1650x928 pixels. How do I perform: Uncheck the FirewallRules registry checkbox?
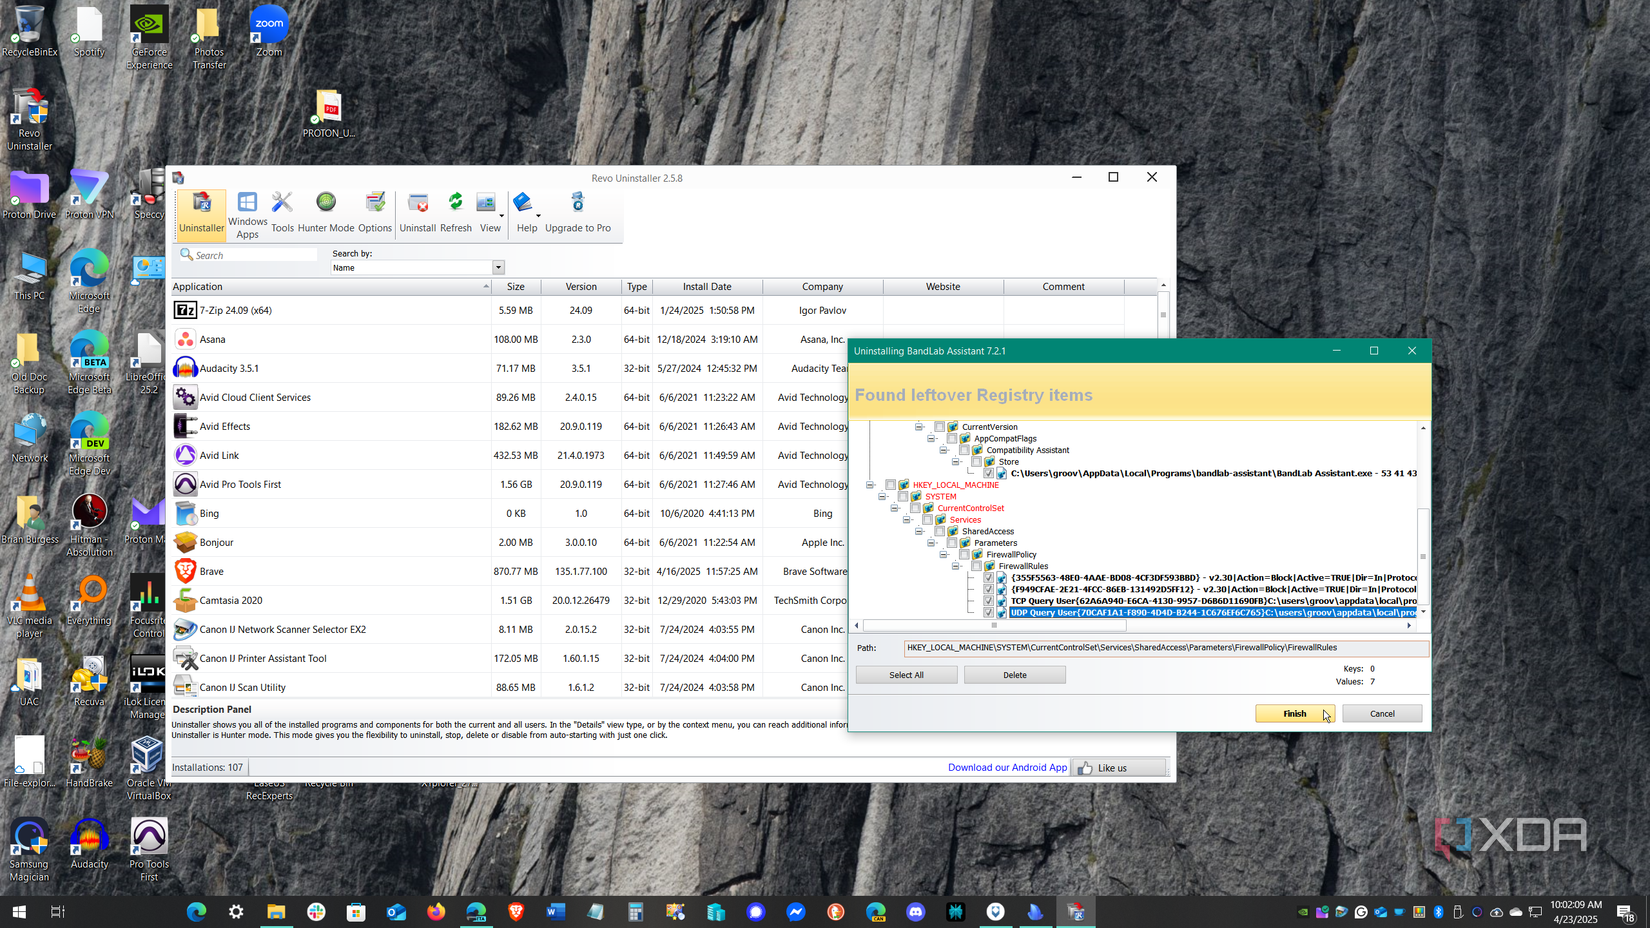[976, 565]
